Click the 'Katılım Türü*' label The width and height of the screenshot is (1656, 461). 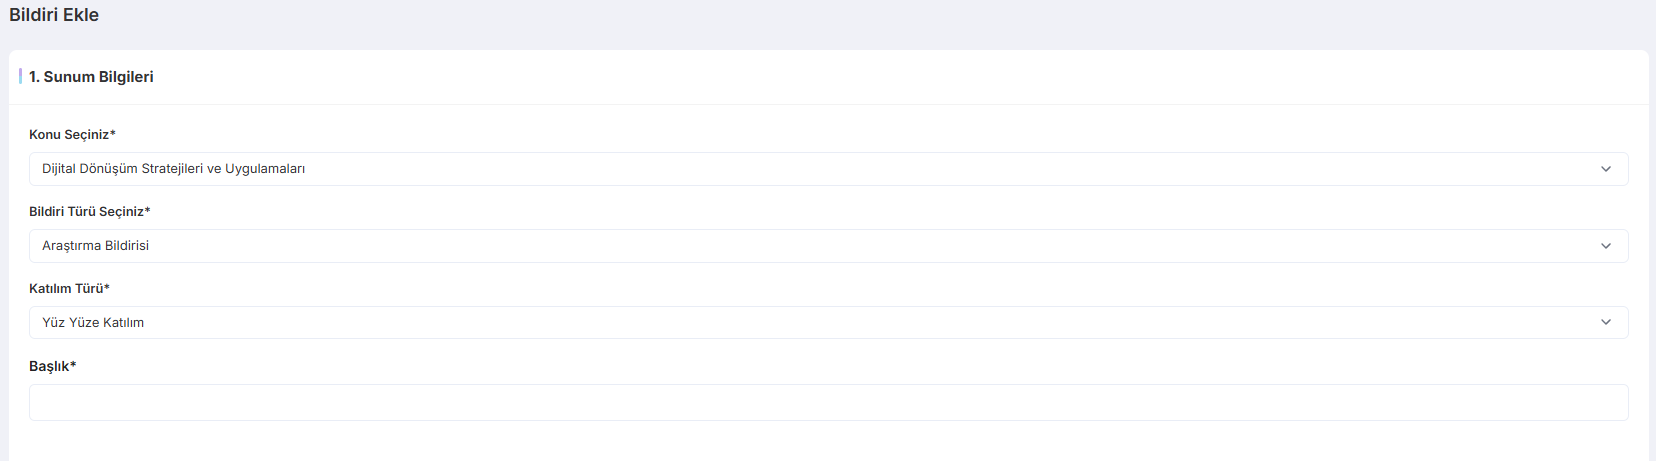(66, 288)
